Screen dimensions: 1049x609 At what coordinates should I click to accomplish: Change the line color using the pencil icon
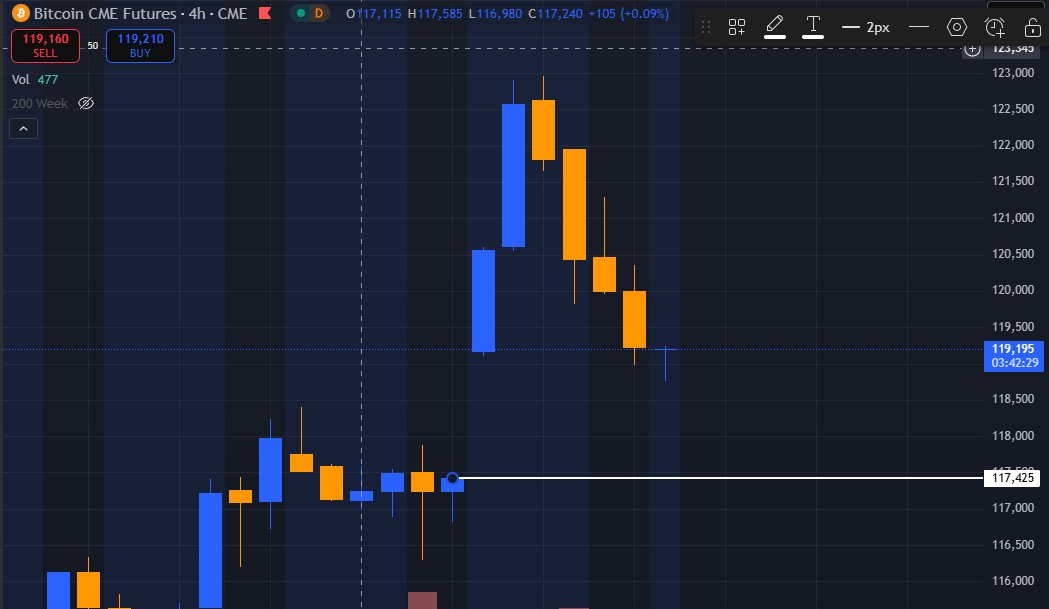tap(775, 27)
